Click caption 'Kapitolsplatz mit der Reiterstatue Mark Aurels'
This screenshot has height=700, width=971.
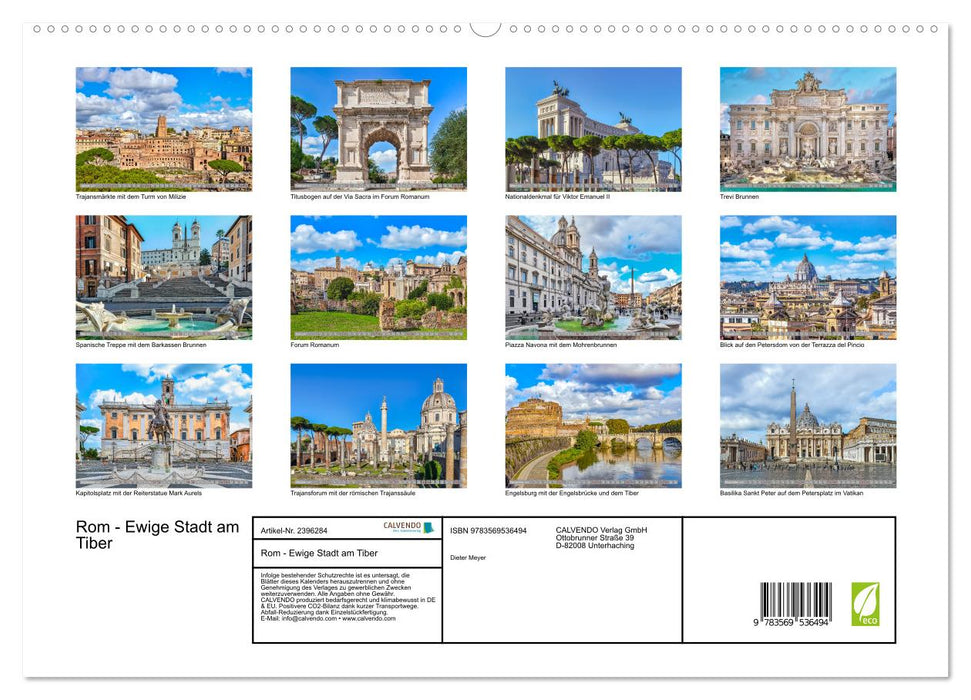point(139,493)
